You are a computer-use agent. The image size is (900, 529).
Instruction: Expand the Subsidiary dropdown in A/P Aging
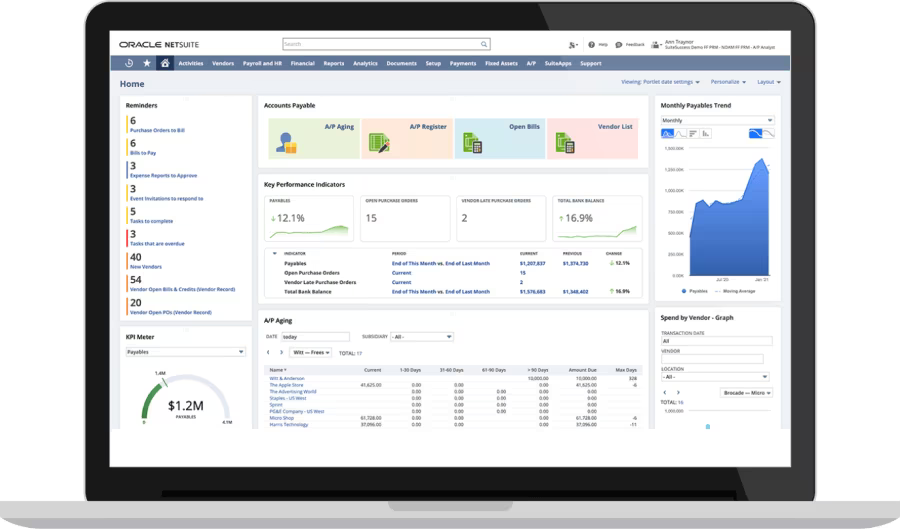[x=421, y=337]
